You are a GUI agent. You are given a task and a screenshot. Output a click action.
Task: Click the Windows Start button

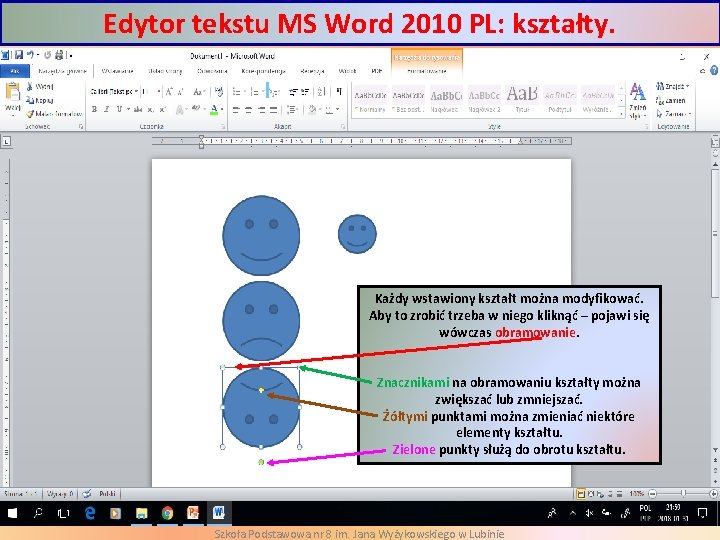coord(12,513)
